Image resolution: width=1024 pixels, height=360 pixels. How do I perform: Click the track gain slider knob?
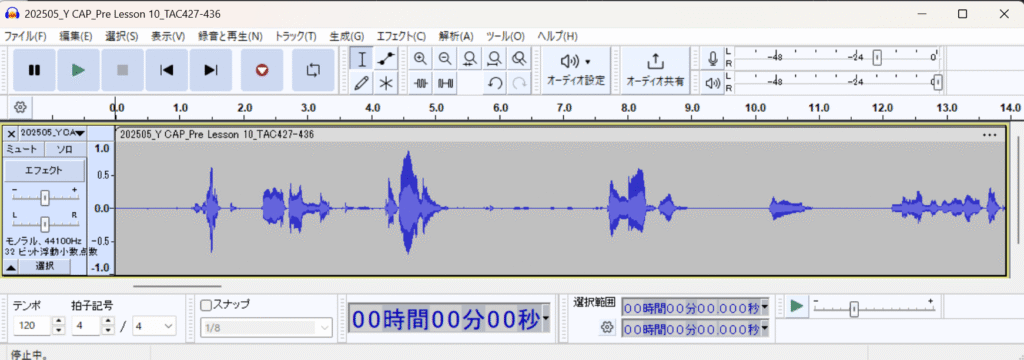coord(44,197)
